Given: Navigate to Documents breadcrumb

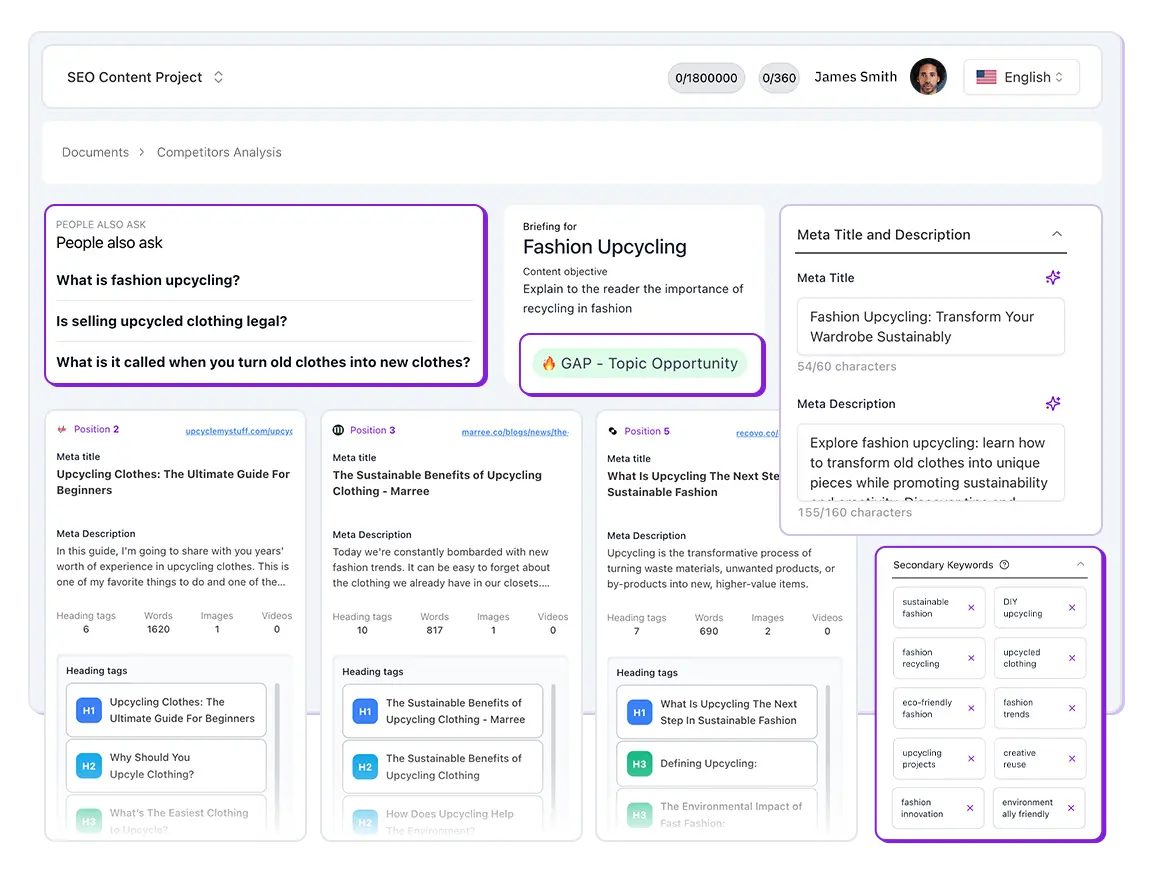Looking at the screenshot, I should 95,152.
